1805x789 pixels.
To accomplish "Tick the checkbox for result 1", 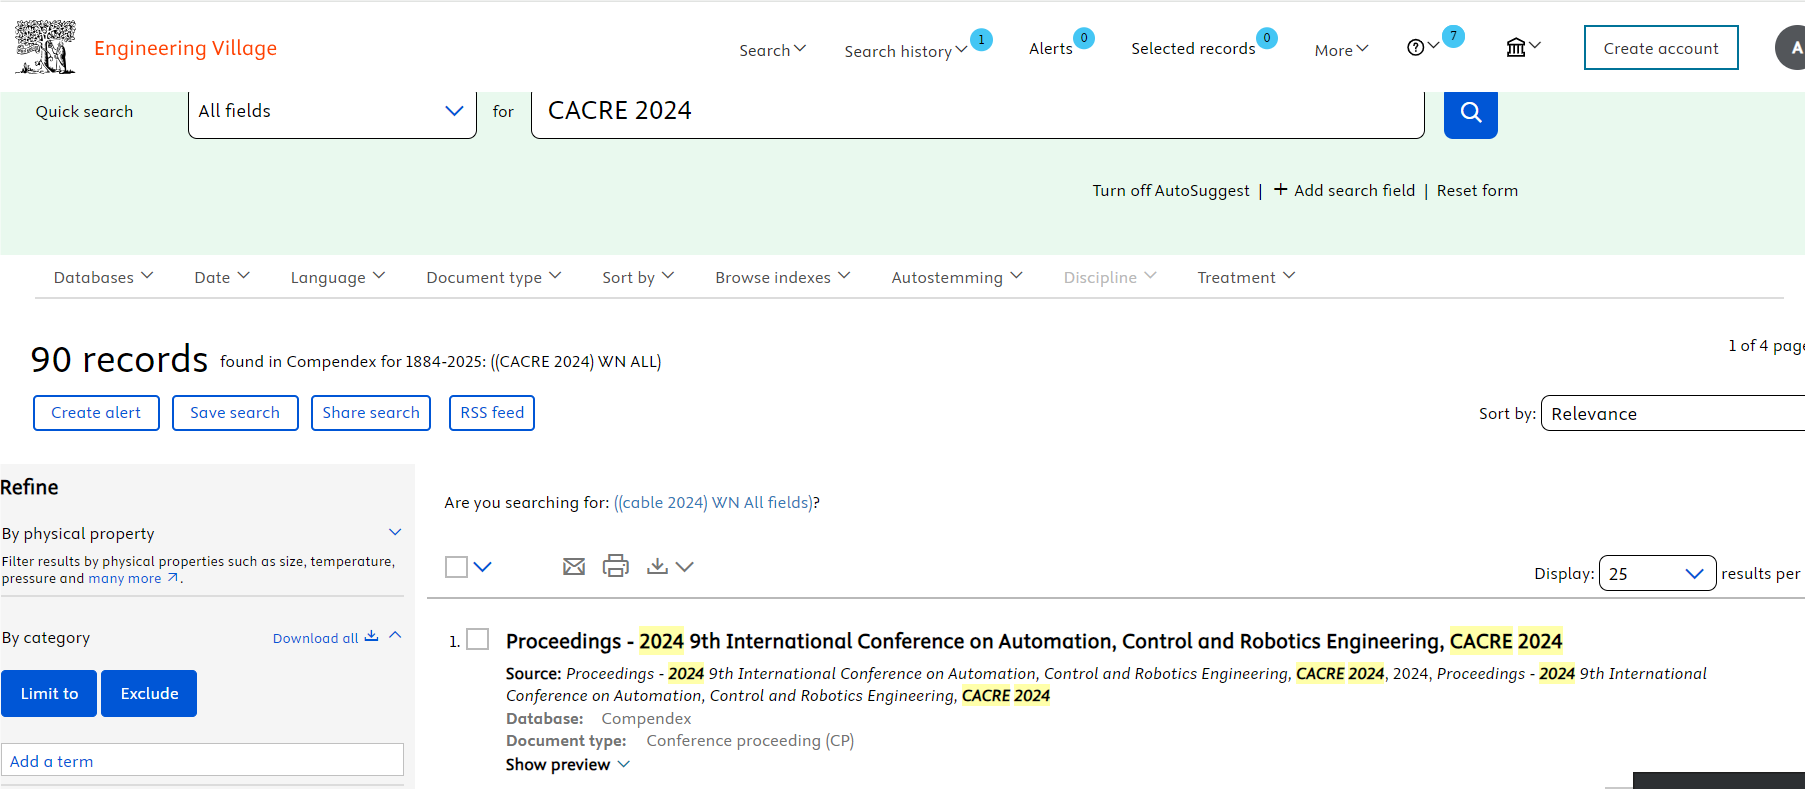I will pos(478,639).
